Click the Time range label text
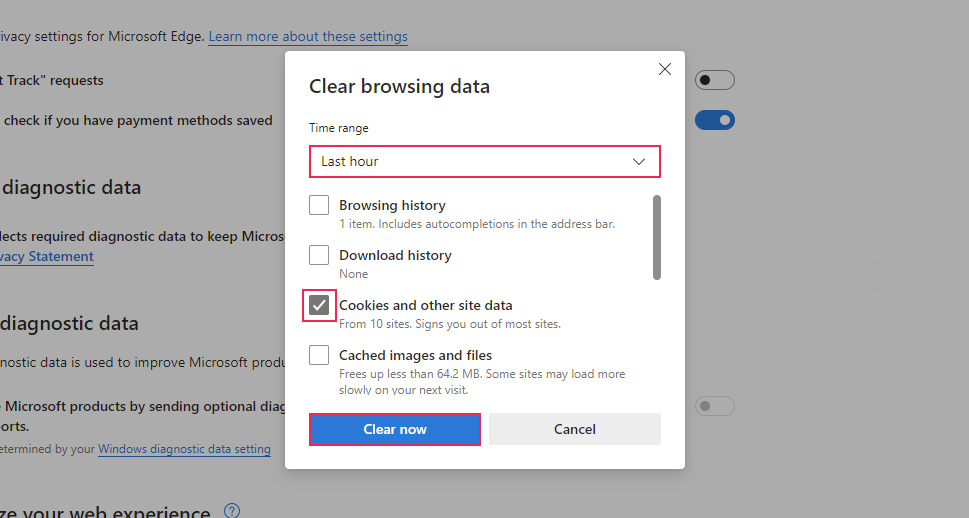The image size is (969, 518). tap(338, 128)
